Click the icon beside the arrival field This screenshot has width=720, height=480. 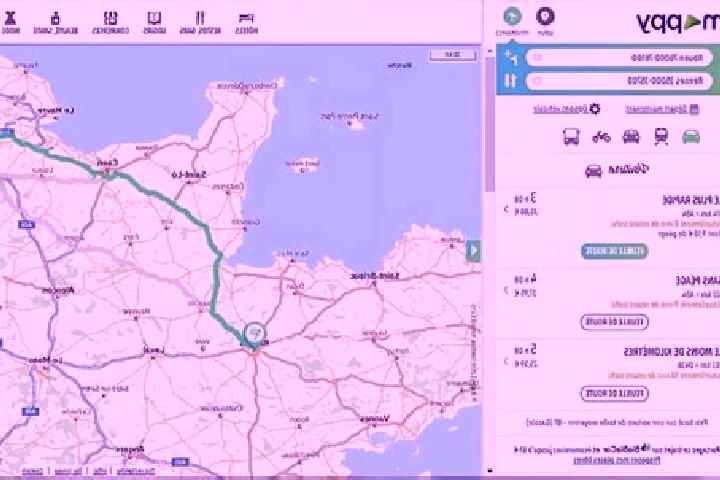(x=510, y=81)
